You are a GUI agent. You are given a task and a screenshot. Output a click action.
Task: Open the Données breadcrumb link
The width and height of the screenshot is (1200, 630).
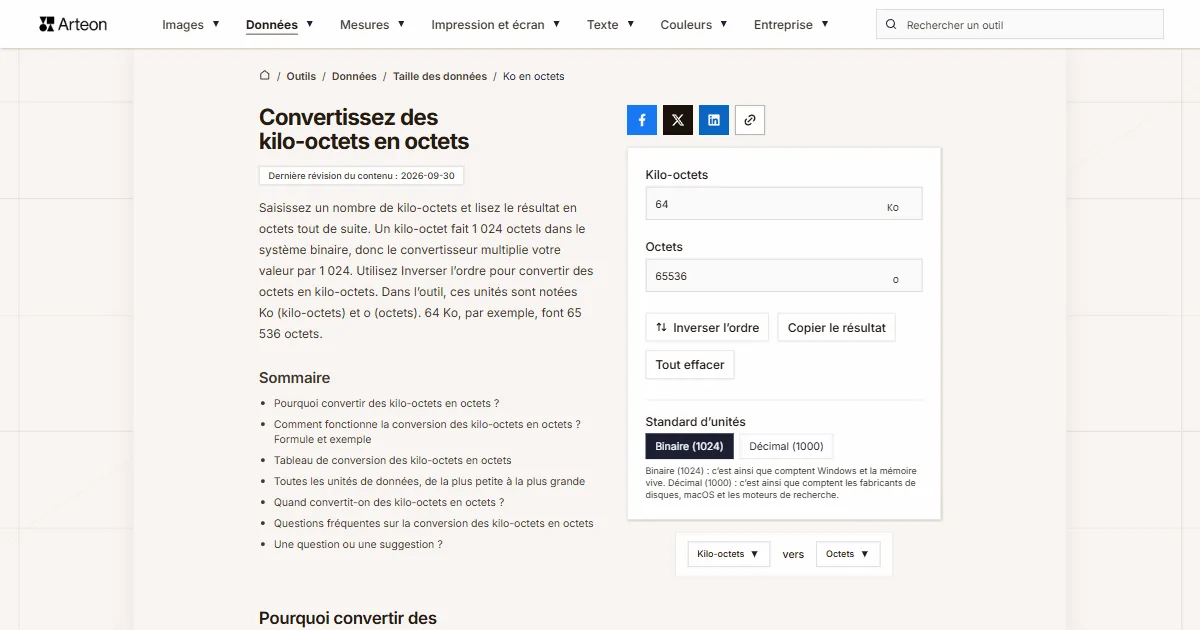[x=354, y=76]
